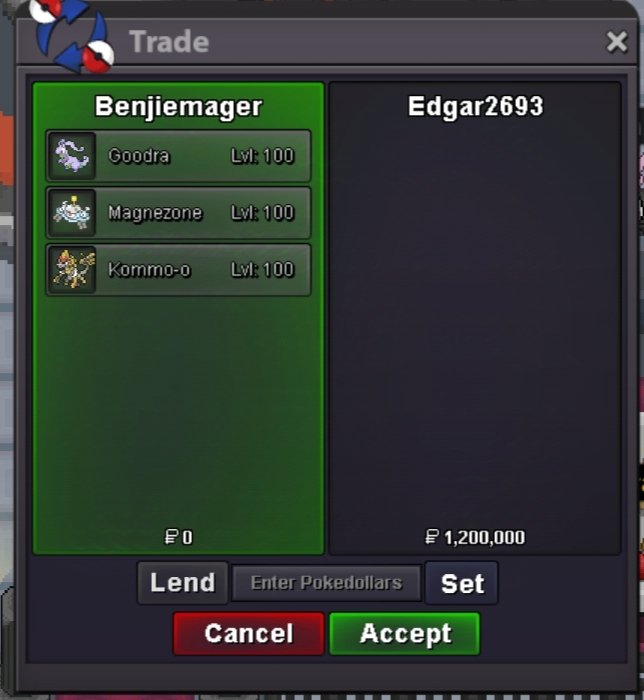Click the Lend button
Image resolution: width=644 pixels, height=700 pixels.
(183, 583)
